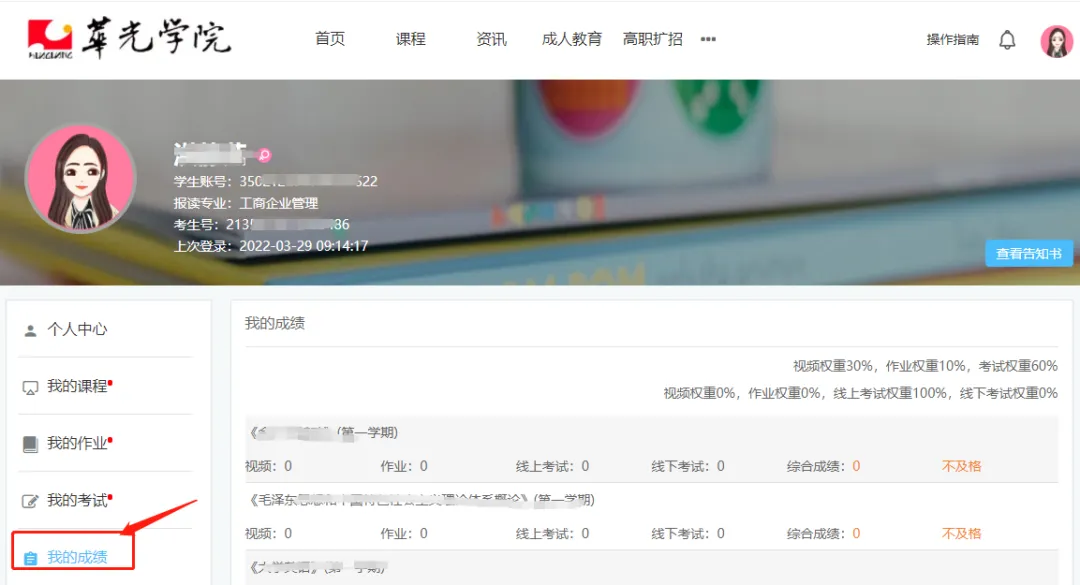The image size is (1080, 585).
Task: Open the 课程 navigation item
Action: (x=410, y=39)
